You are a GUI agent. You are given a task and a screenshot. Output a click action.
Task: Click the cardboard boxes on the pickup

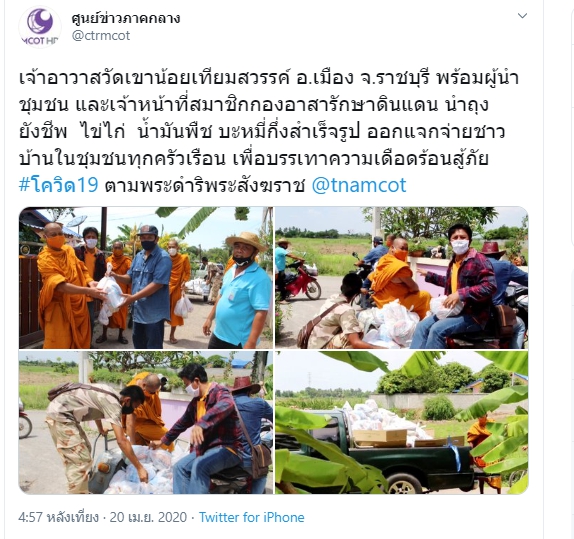381,438
